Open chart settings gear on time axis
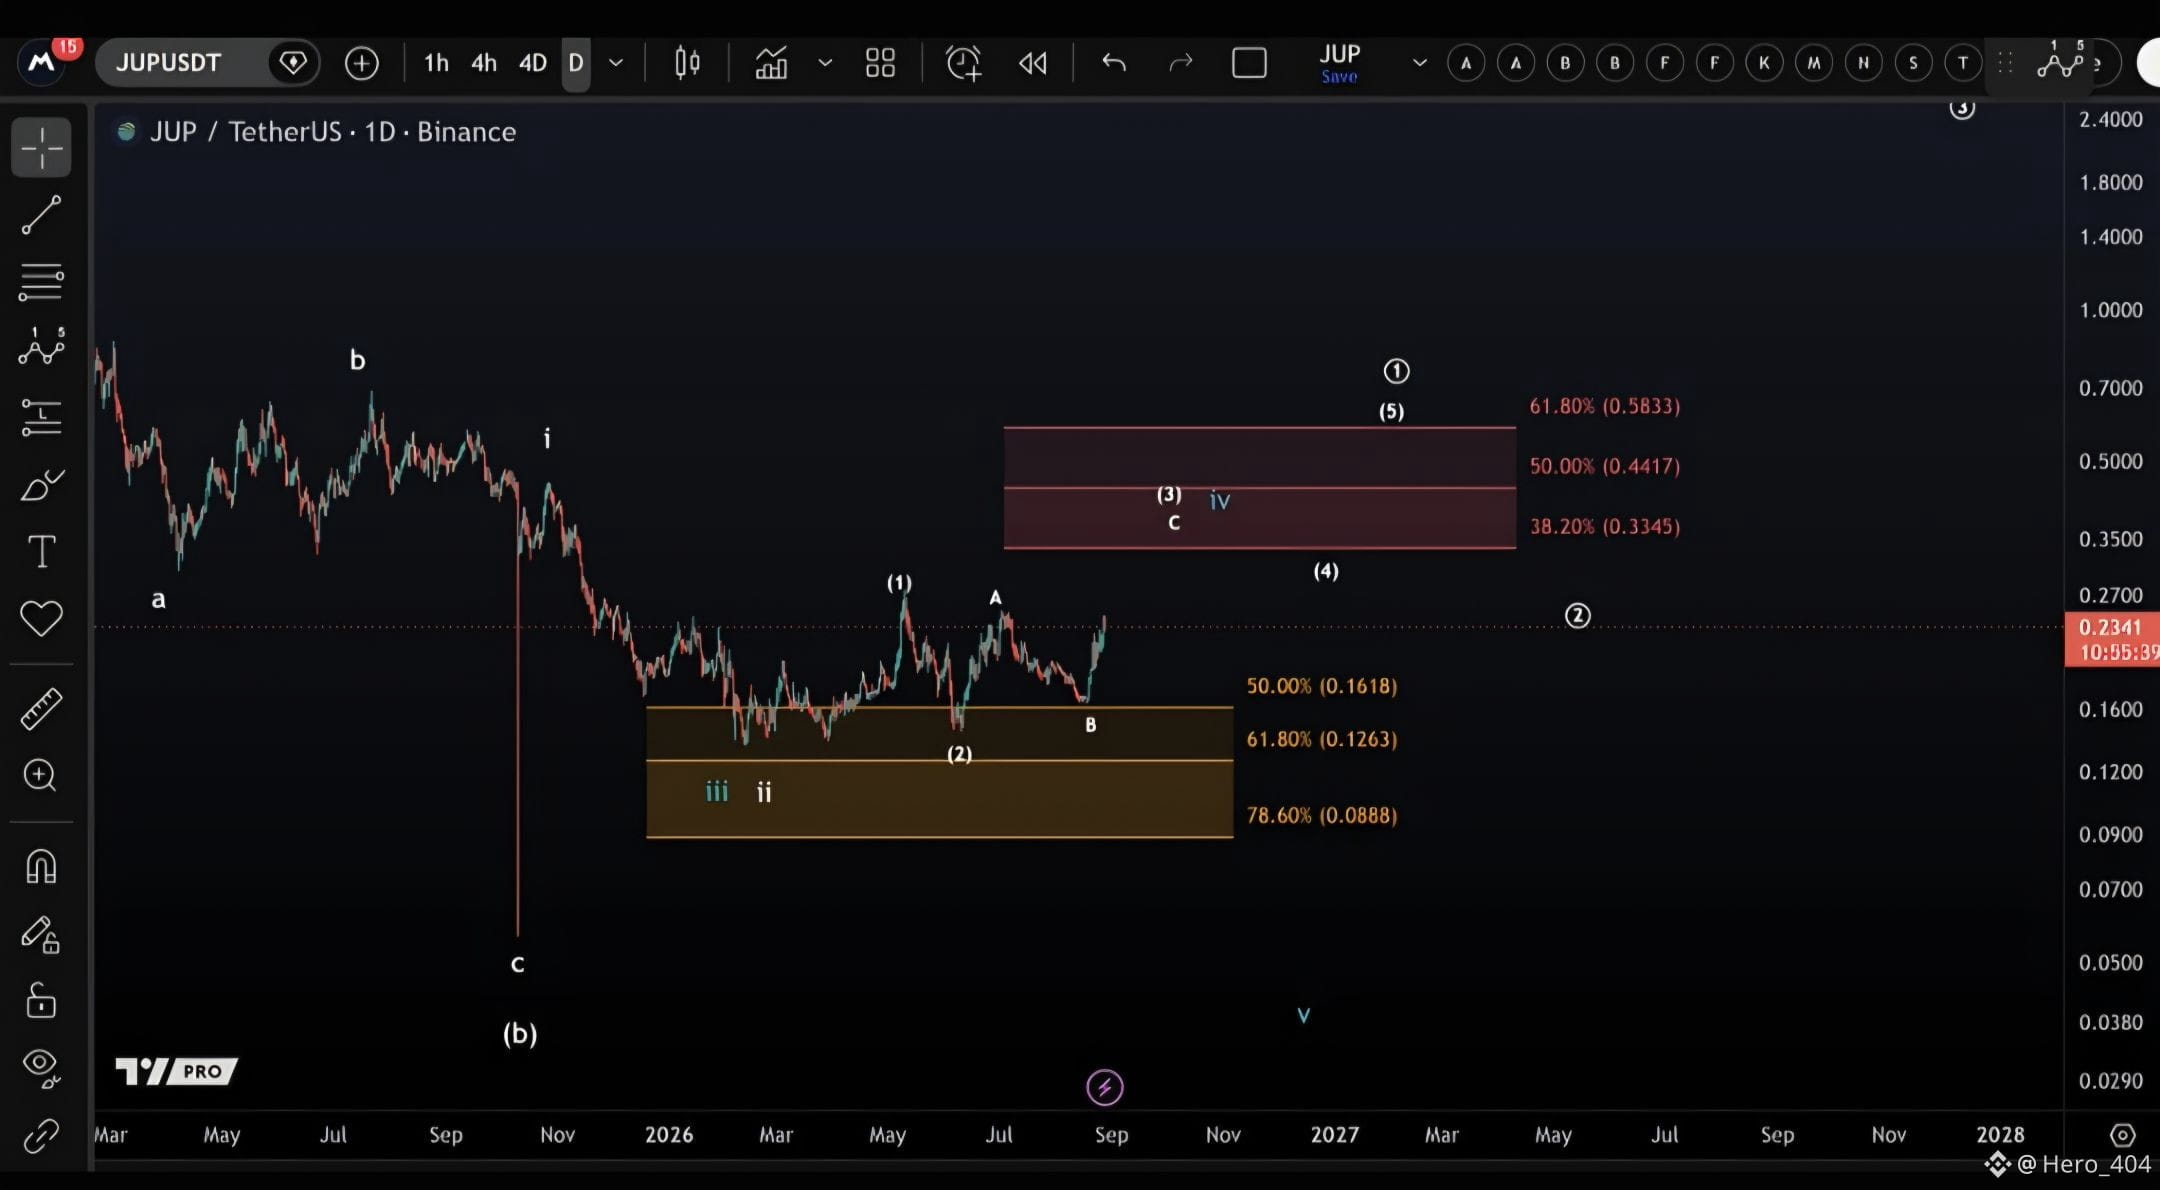2160x1190 pixels. 2122,1135
